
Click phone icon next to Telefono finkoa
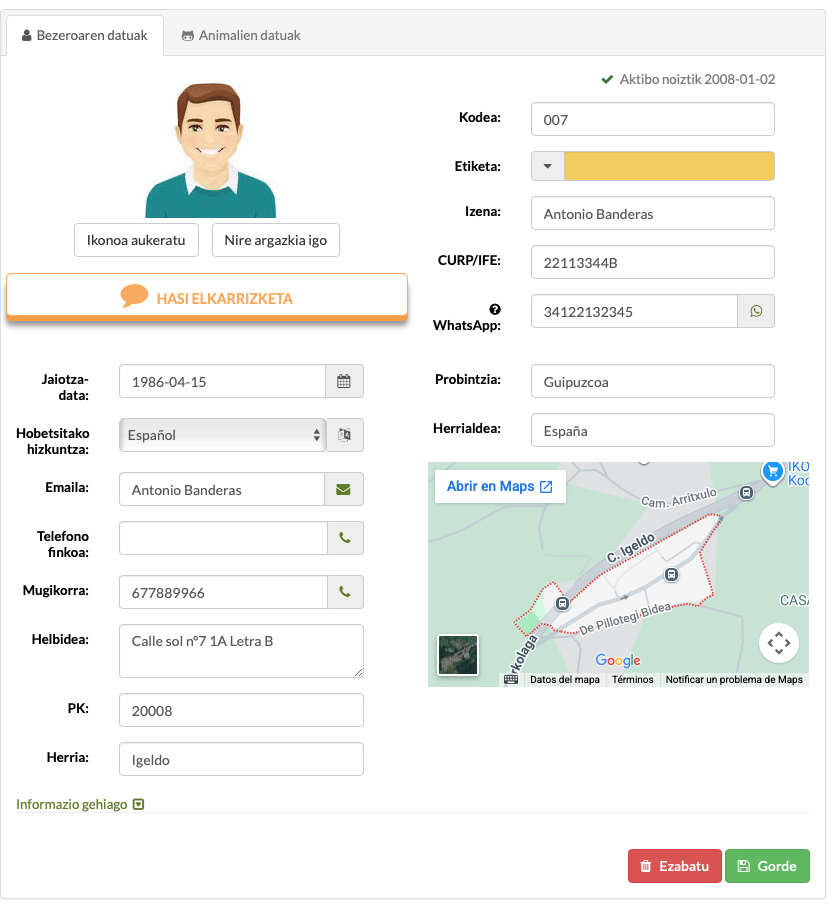click(x=344, y=538)
